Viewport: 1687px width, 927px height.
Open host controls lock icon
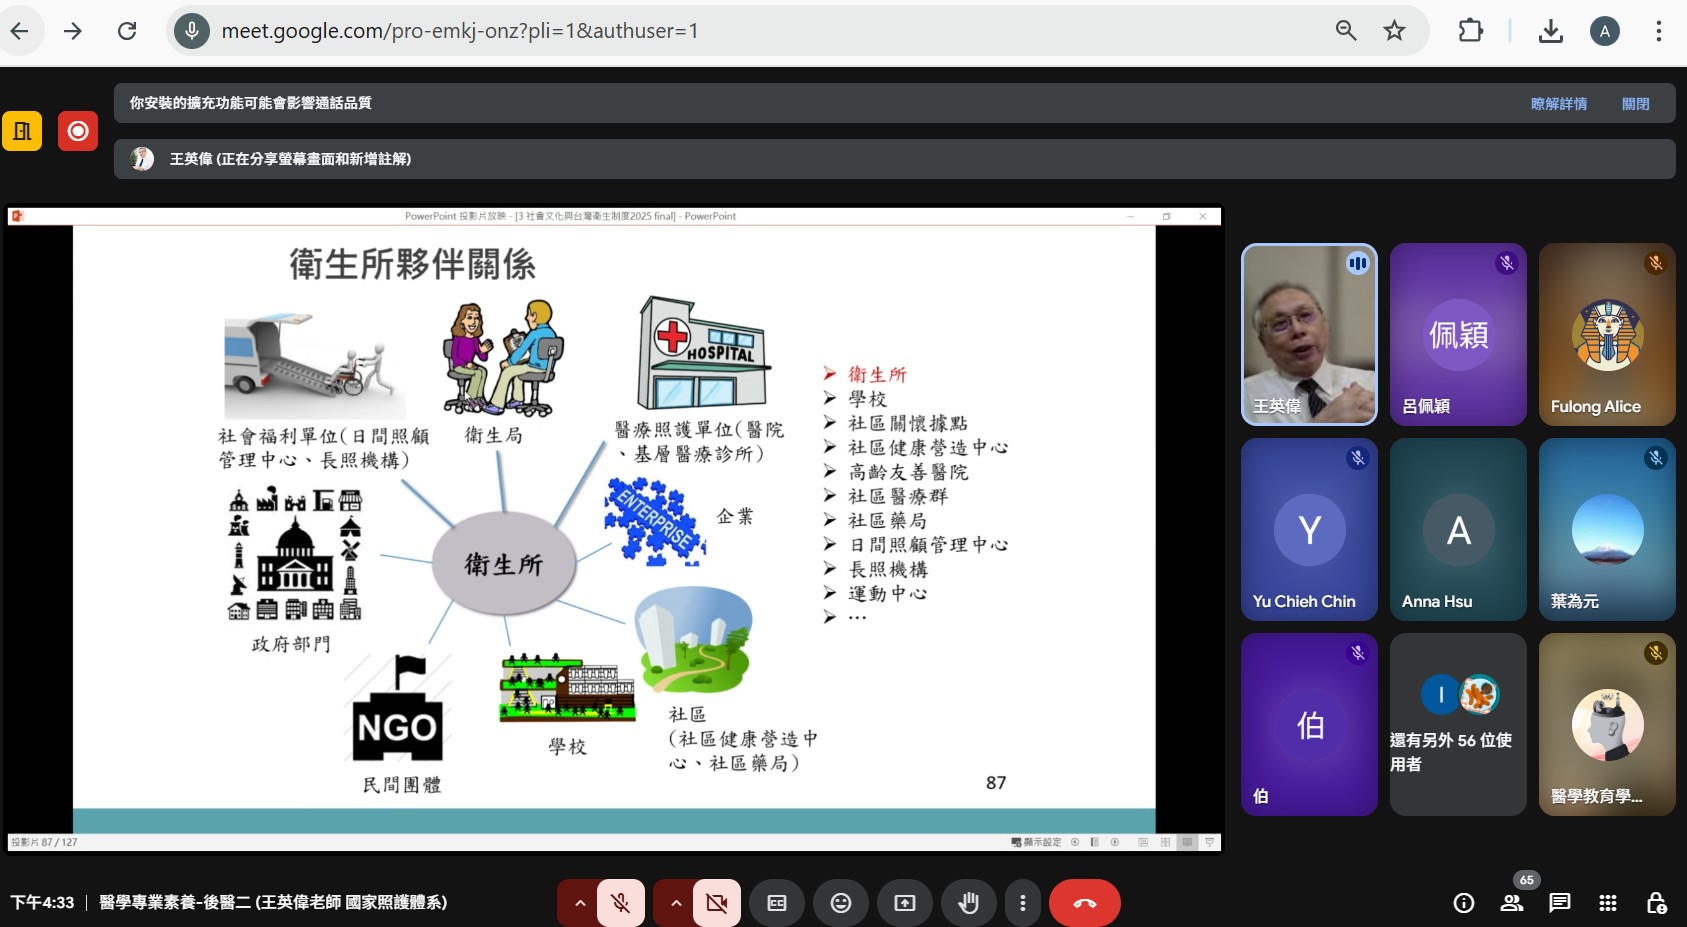(1656, 903)
